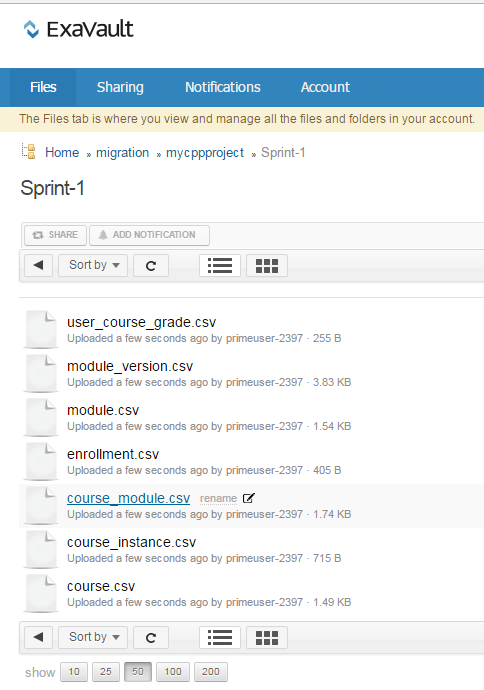Click file icon for module_version.csv
The height and width of the screenshot is (690, 484).
click(x=41, y=373)
